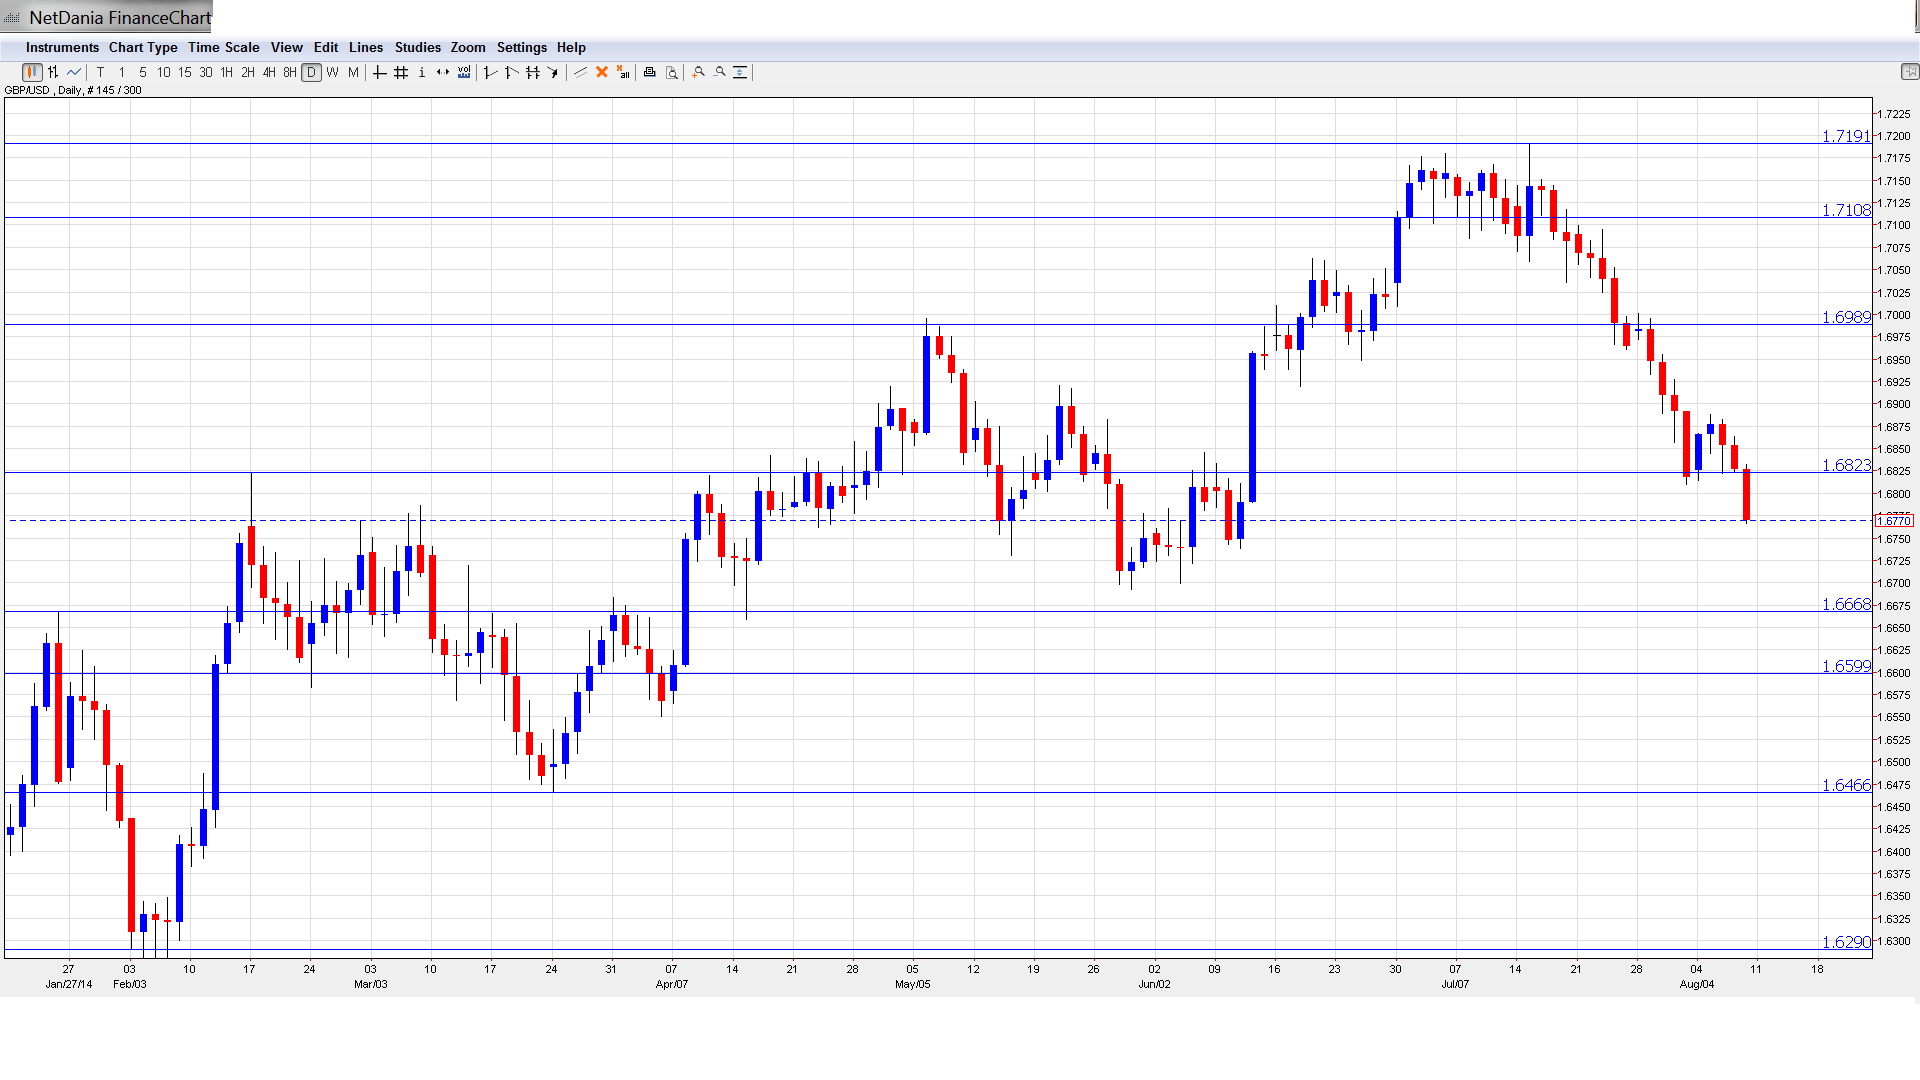Select the Weekly (W) time scale
Screen dimensions: 1920x1080
click(332, 72)
